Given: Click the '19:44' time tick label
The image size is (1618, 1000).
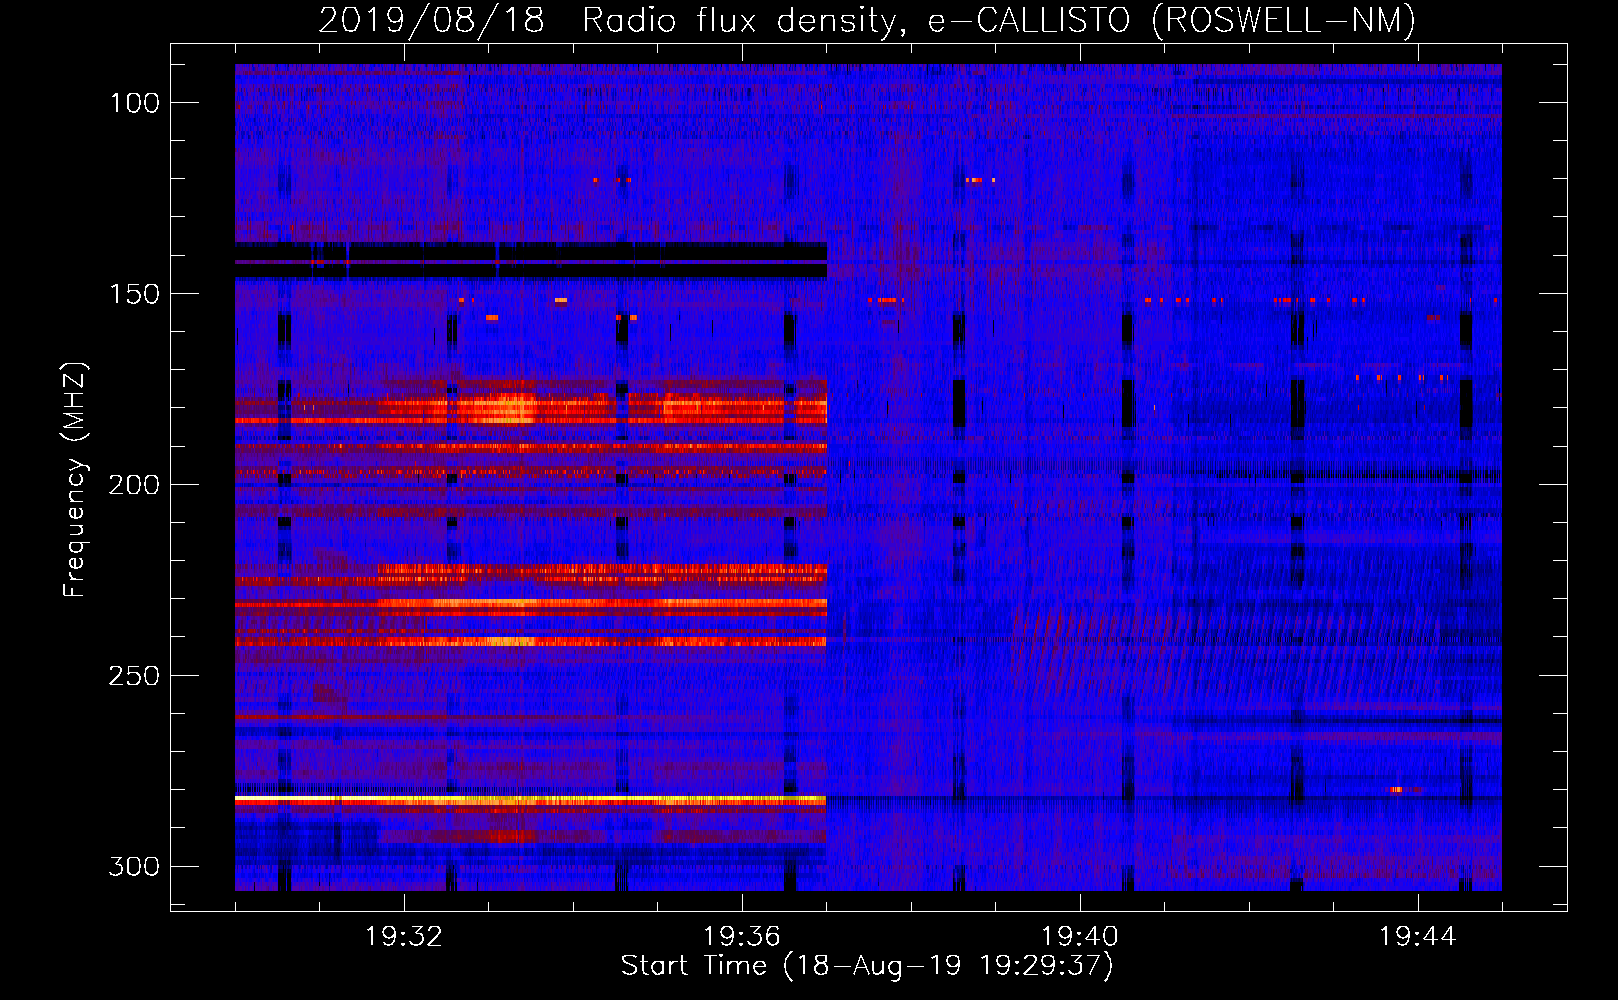Looking at the screenshot, I should 1417,937.
